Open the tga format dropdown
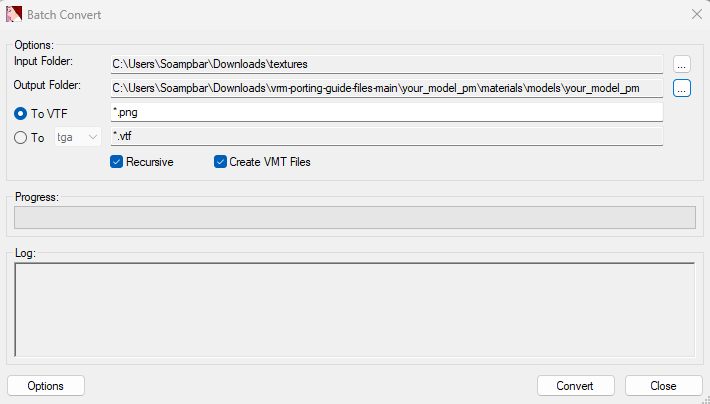 (x=79, y=137)
